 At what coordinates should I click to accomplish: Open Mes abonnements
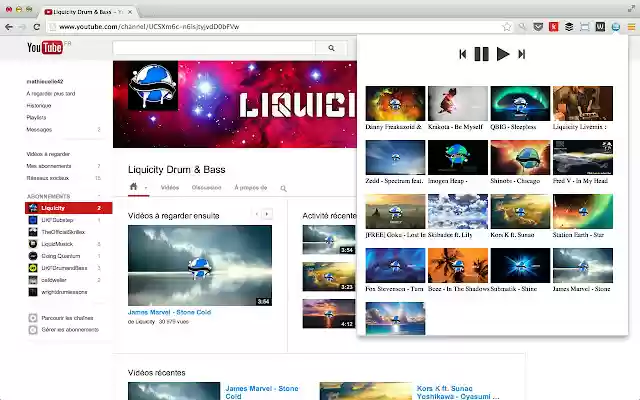click(49, 166)
